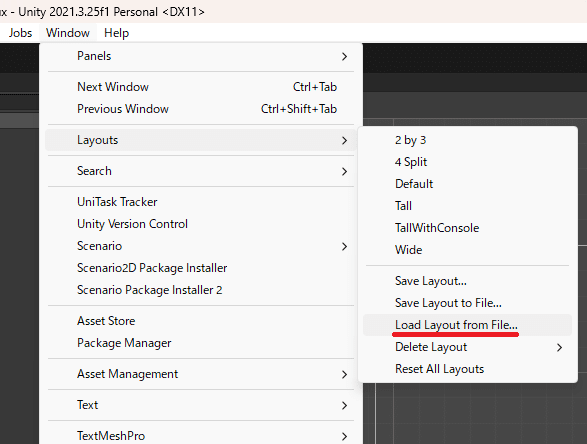Click Load Layout from File...
This screenshot has height=444, width=587.
(x=467, y=325)
